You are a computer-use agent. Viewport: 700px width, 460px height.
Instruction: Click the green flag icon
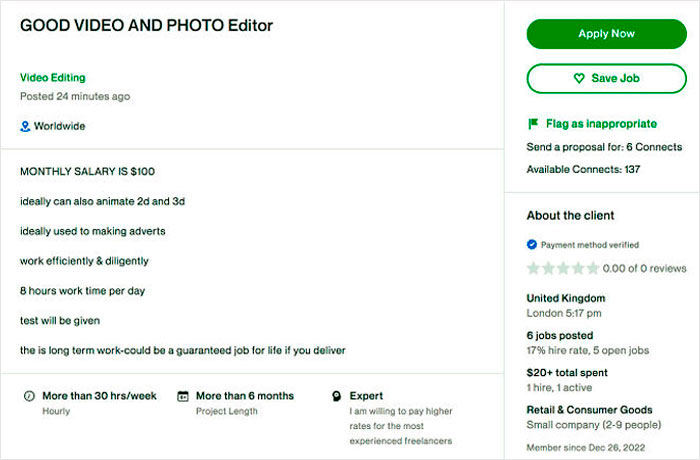[533, 124]
